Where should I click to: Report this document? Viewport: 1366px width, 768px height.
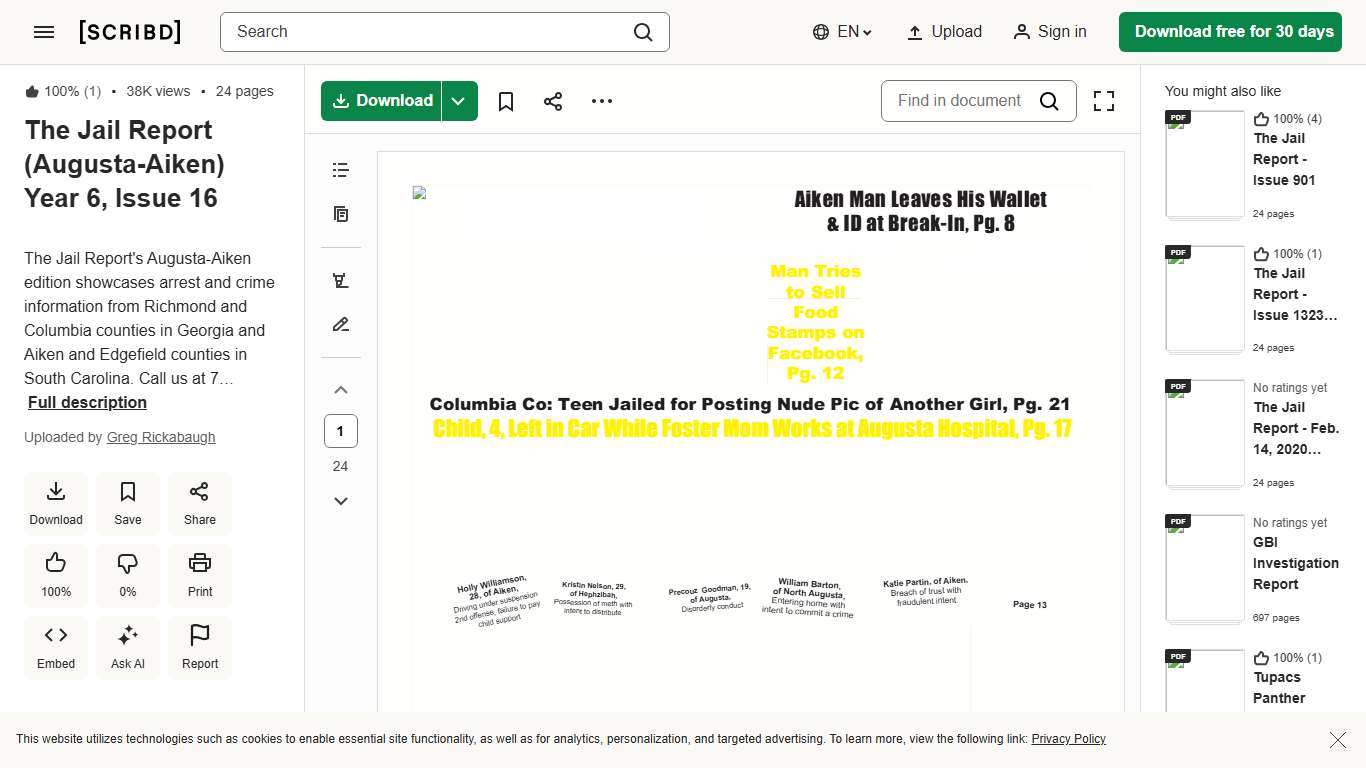point(199,647)
